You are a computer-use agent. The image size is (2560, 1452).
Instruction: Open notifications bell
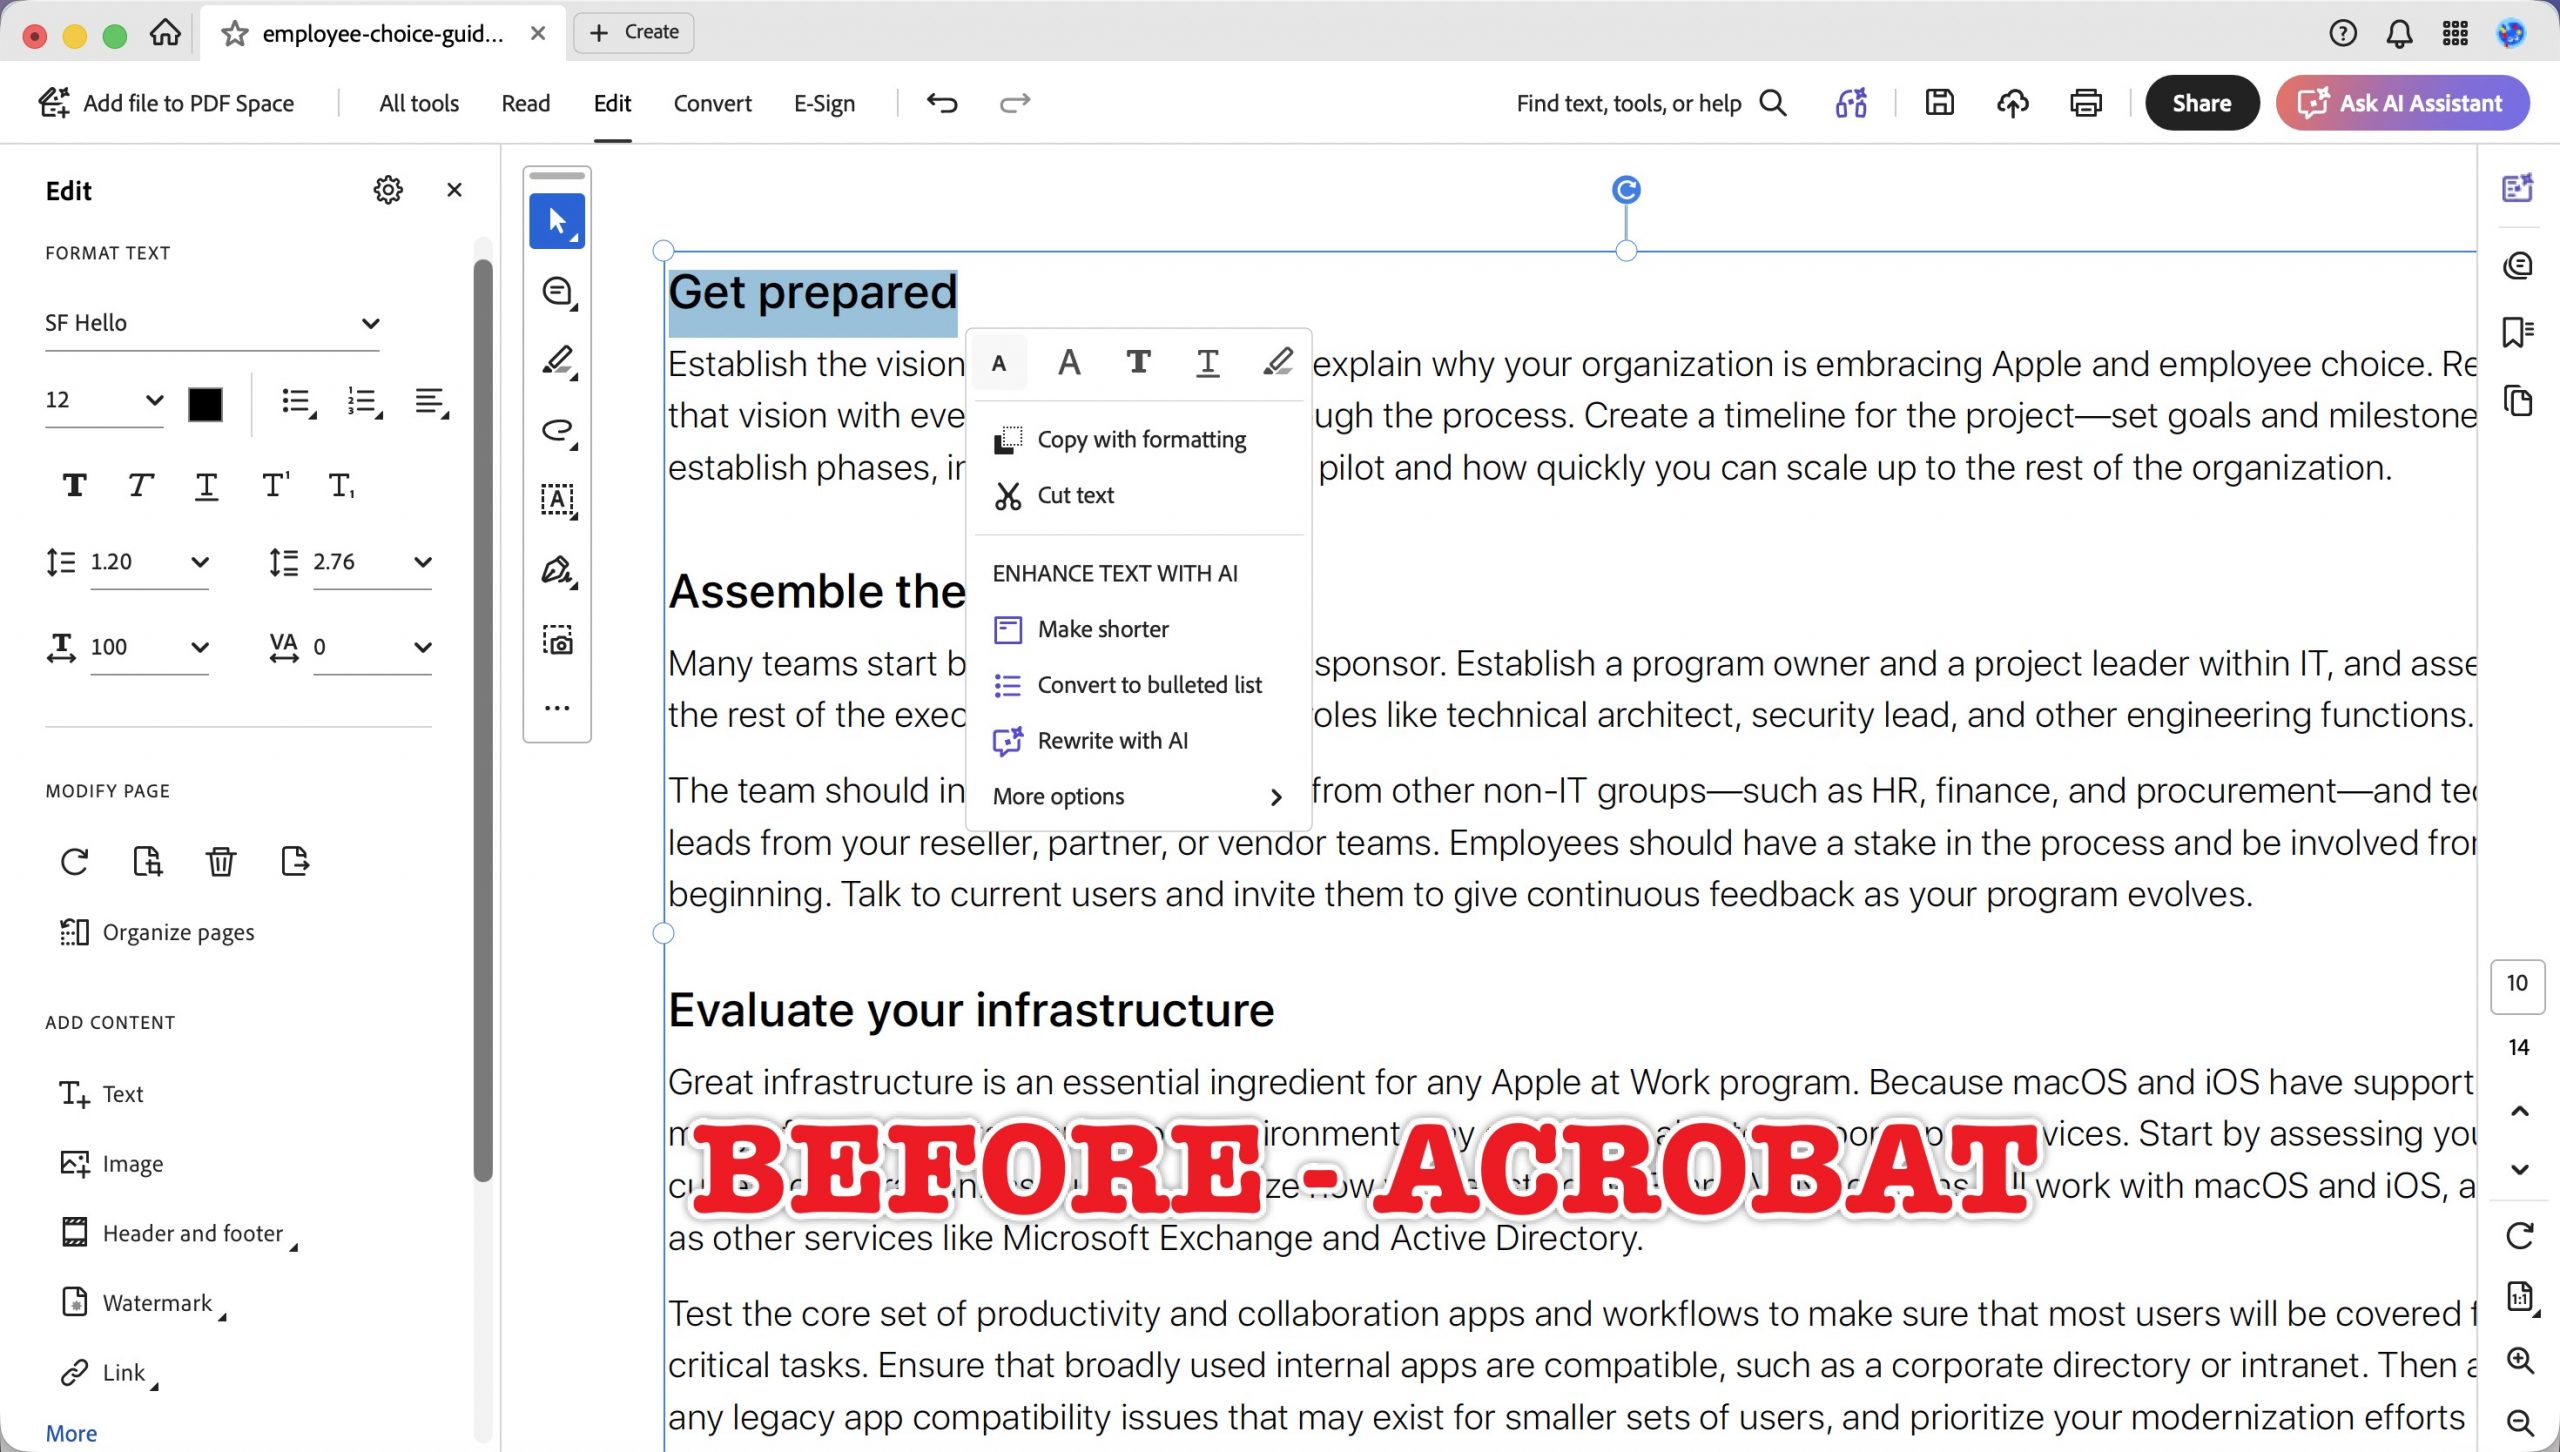click(2399, 34)
